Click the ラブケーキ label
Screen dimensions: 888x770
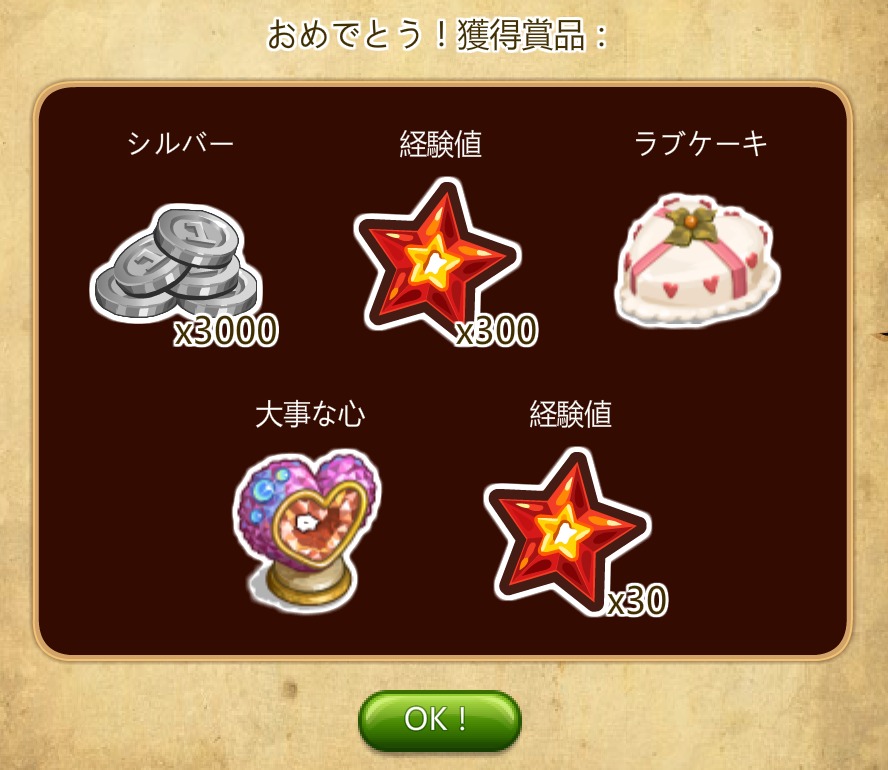[x=701, y=143]
